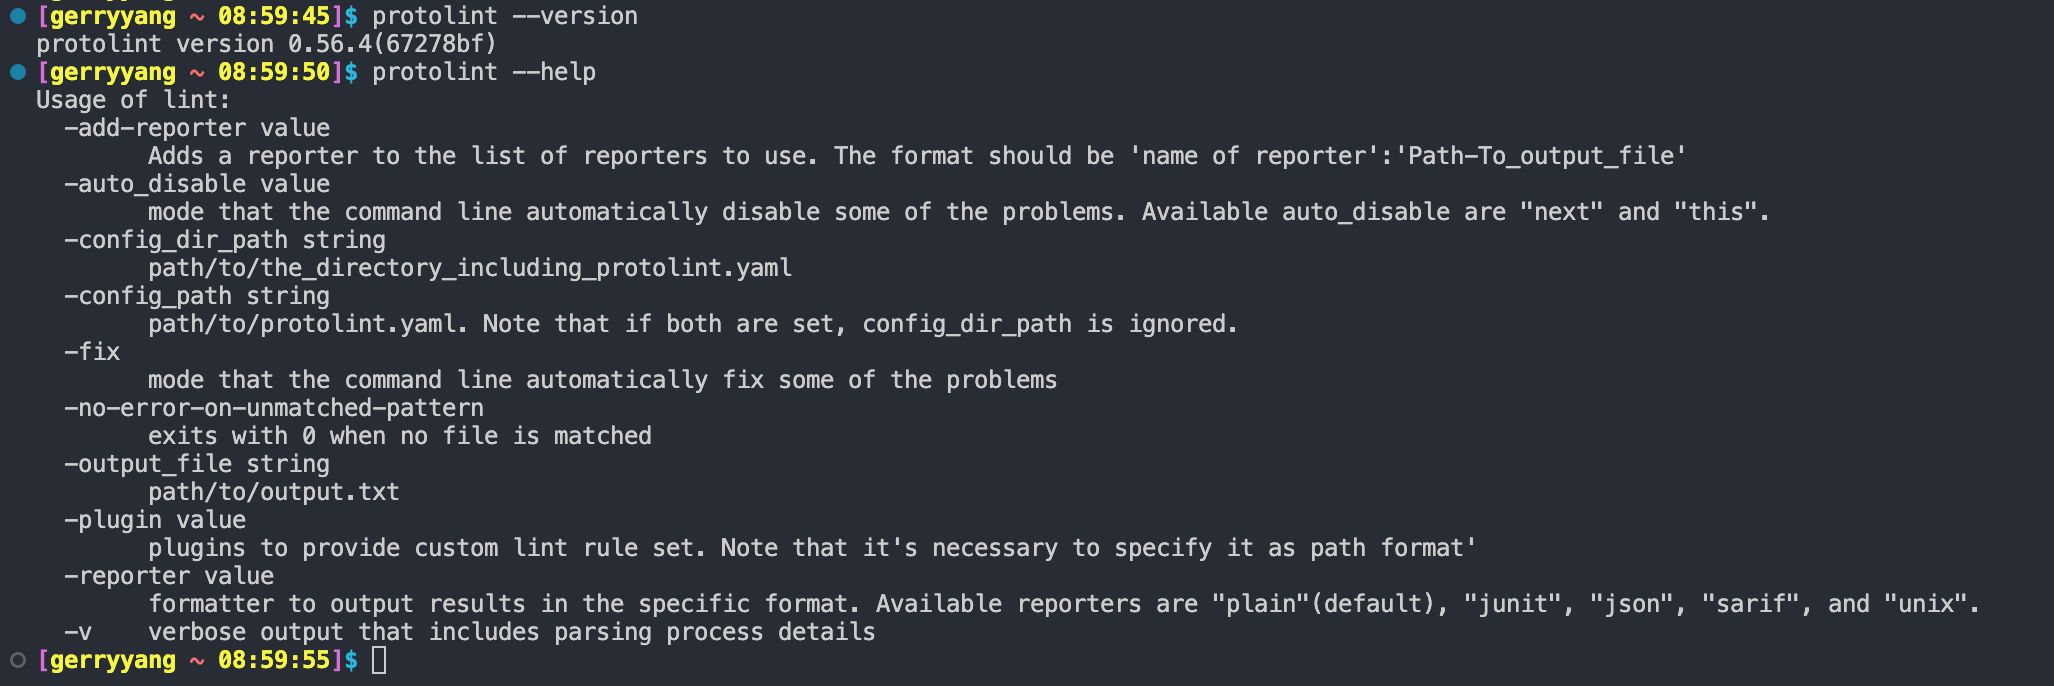This screenshot has width=2054, height=686.
Task: Click the '-config_dir_path string' flag
Action: [225, 240]
